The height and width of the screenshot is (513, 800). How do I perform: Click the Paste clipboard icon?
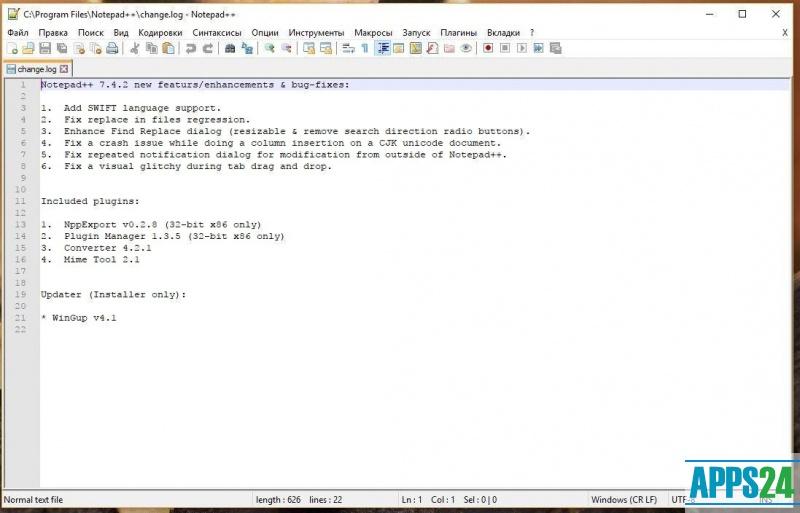point(168,48)
